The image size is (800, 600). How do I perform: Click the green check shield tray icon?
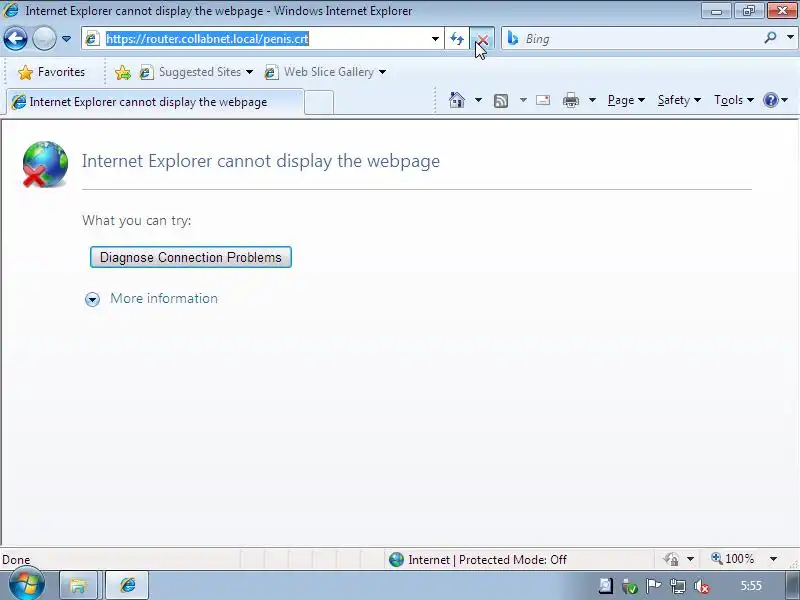pos(630,587)
